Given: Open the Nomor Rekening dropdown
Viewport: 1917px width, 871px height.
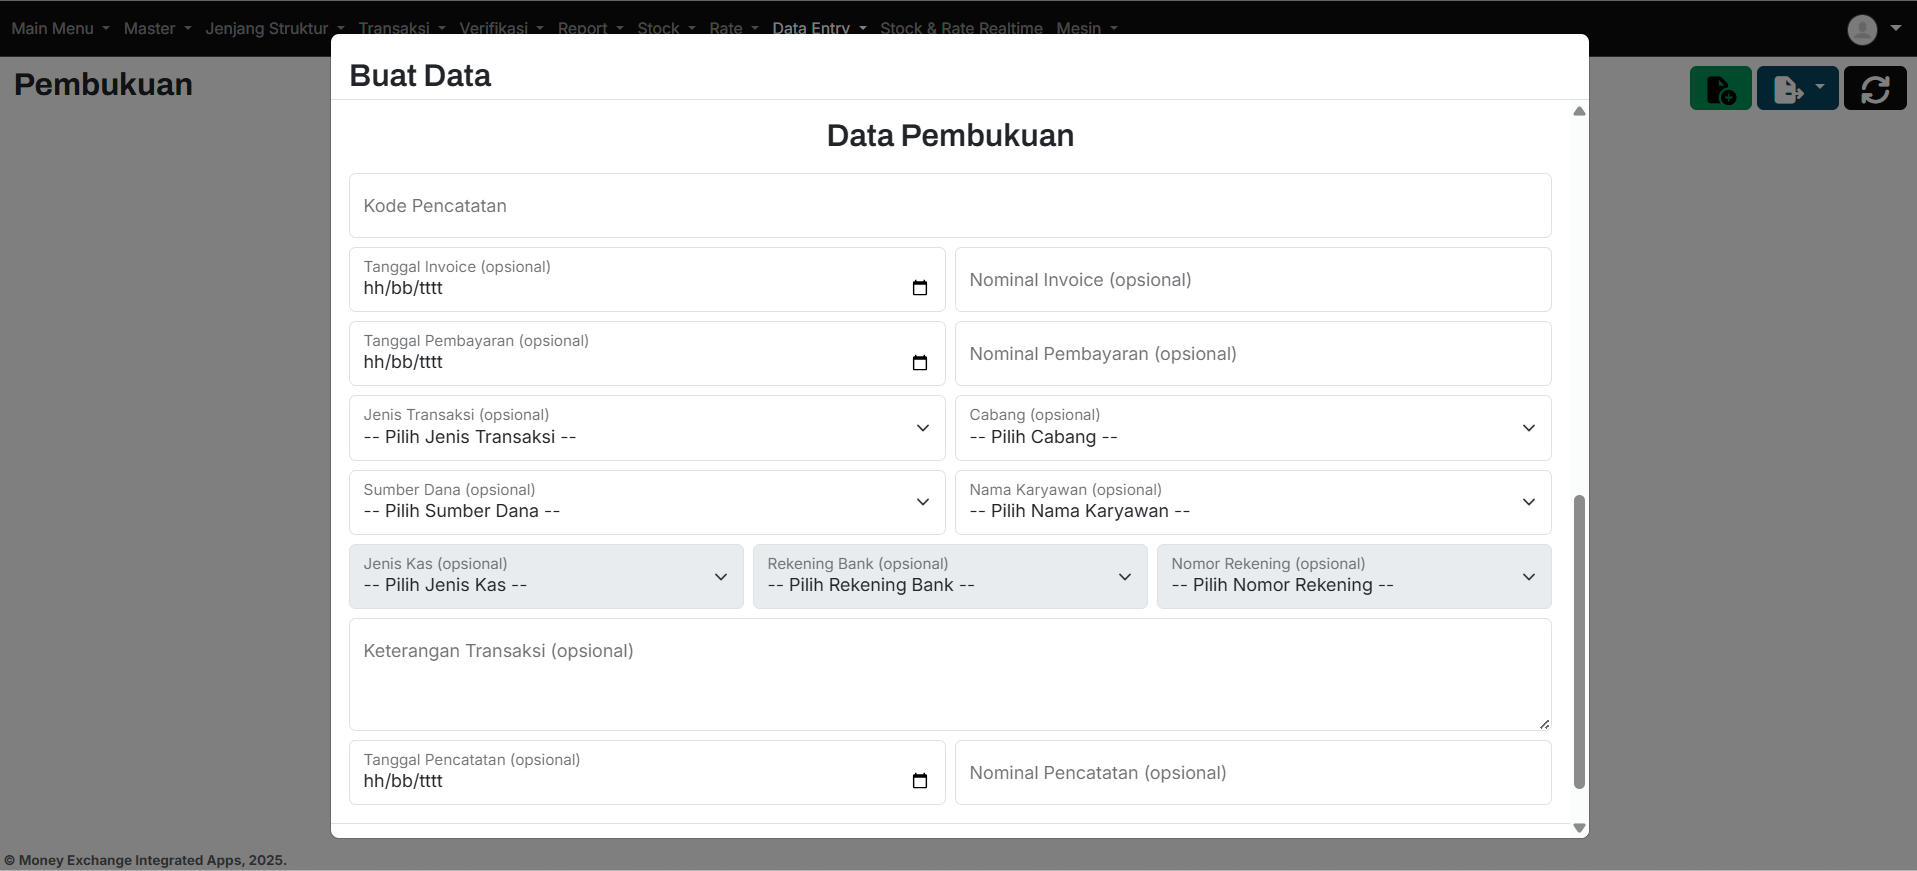Looking at the screenshot, I should pos(1353,576).
